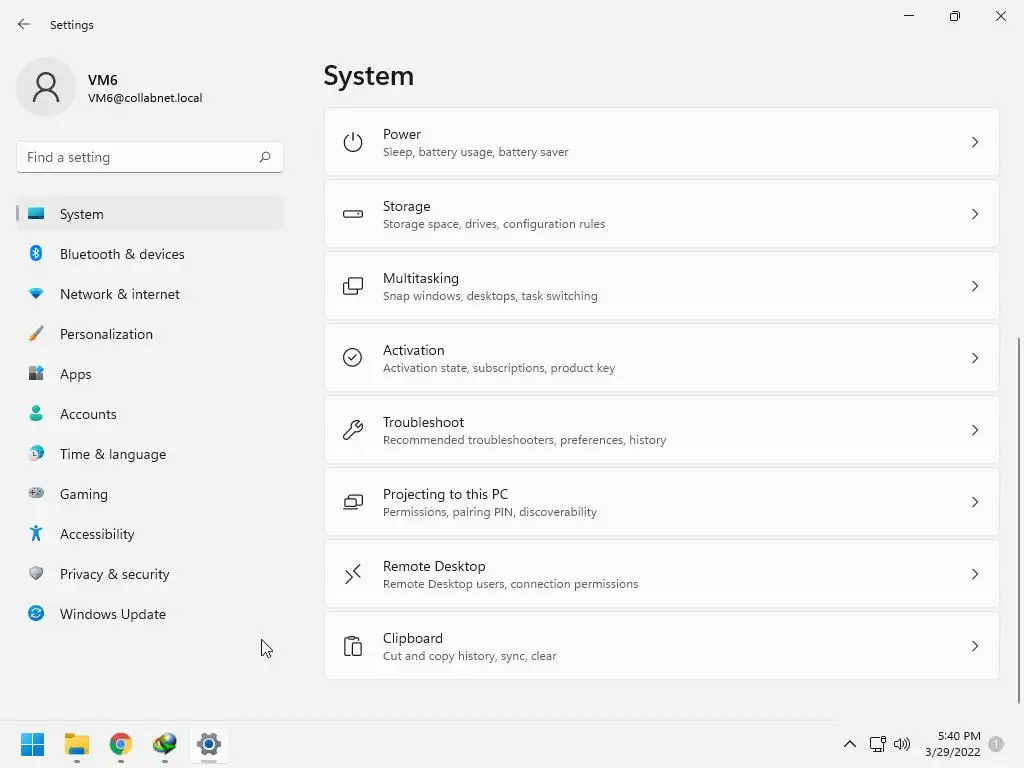Open Google Chrome from the taskbar

(x=121, y=744)
